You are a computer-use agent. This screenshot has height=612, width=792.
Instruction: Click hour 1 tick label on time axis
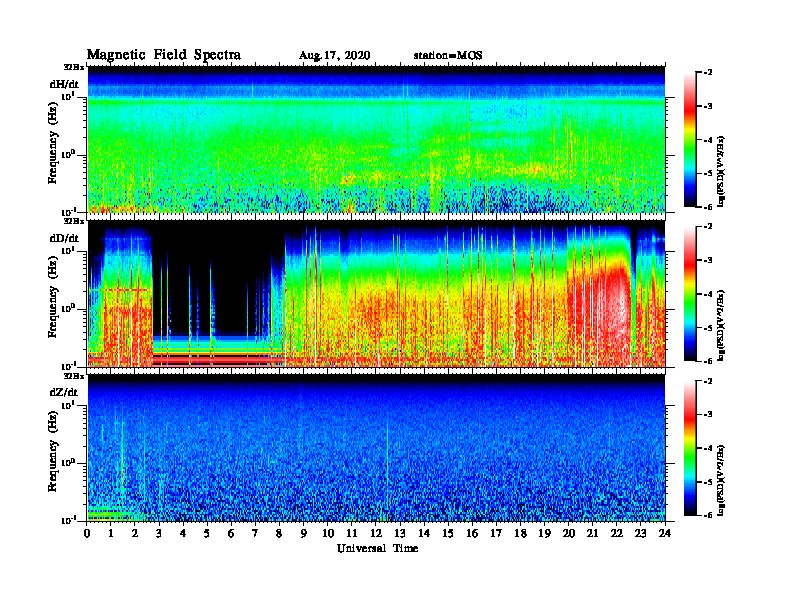[111, 534]
